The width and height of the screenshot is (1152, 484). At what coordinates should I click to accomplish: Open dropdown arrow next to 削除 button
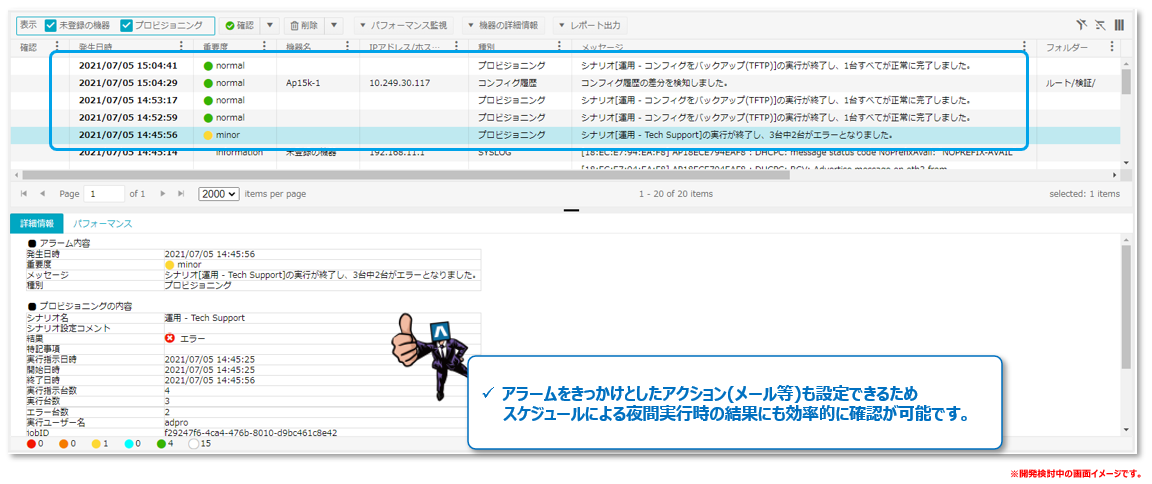pyautogui.click(x=333, y=25)
